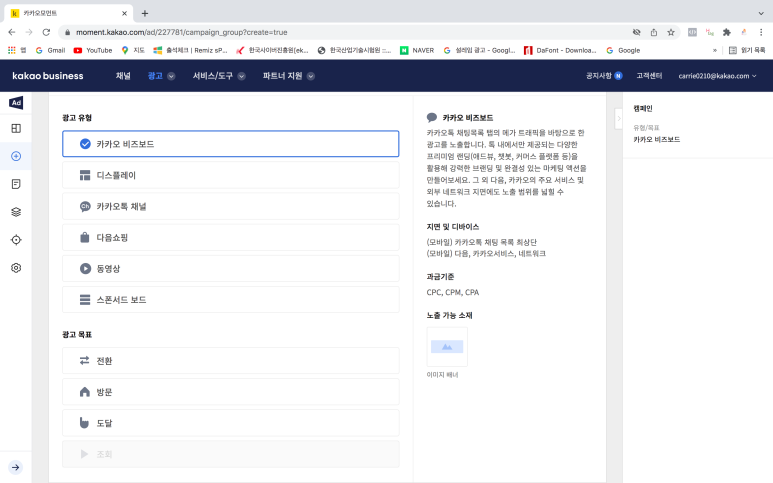773x483 pixels.
Task: Choose the 방문 ad objective
Action: tap(231, 392)
